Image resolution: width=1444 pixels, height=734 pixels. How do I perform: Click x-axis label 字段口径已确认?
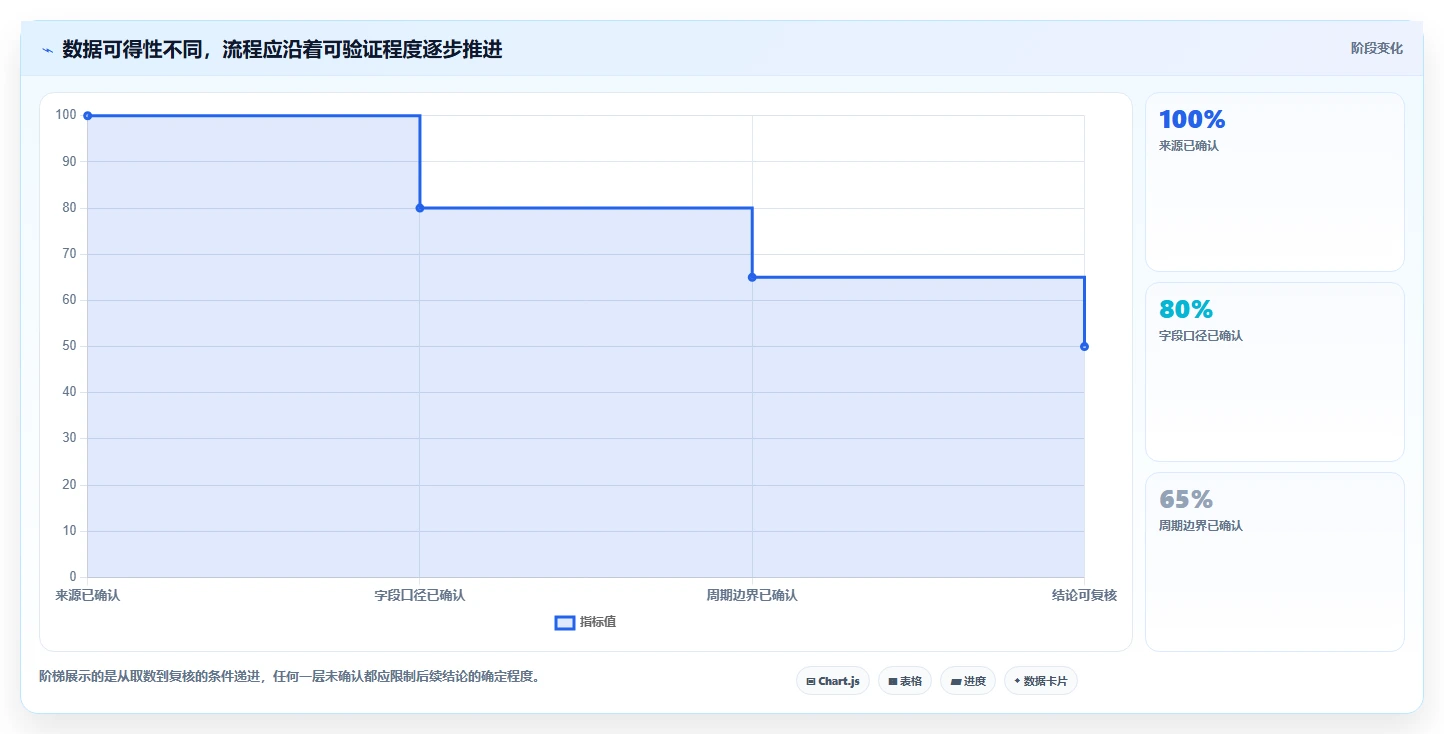[420, 595]
